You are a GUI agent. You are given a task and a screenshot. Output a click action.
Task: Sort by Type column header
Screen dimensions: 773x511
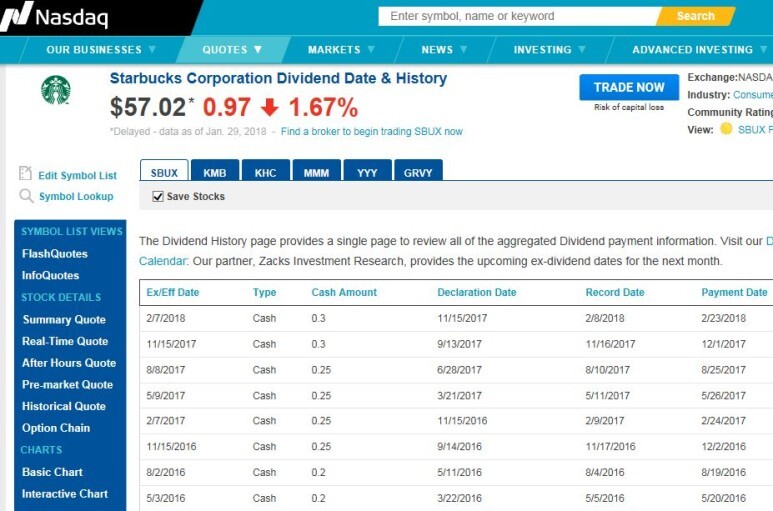click(264, 292)
